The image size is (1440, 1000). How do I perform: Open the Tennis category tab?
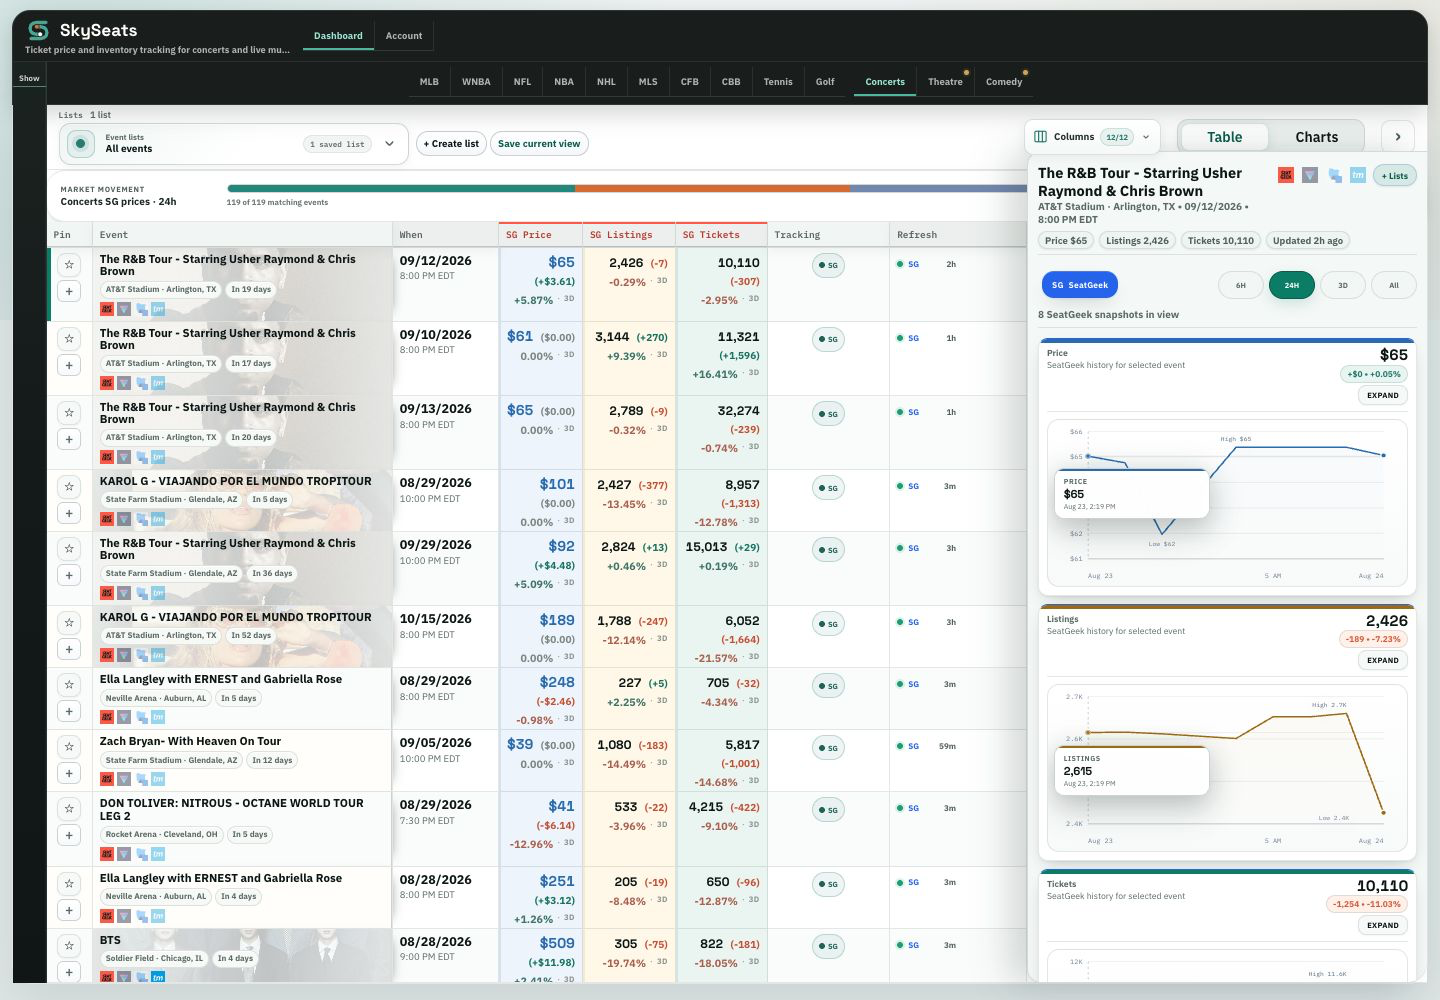[x=778, y=82]
